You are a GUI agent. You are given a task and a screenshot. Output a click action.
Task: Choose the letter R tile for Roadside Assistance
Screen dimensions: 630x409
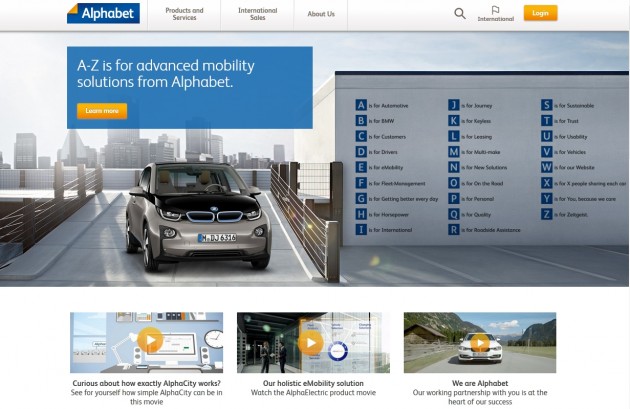(453, 229)
